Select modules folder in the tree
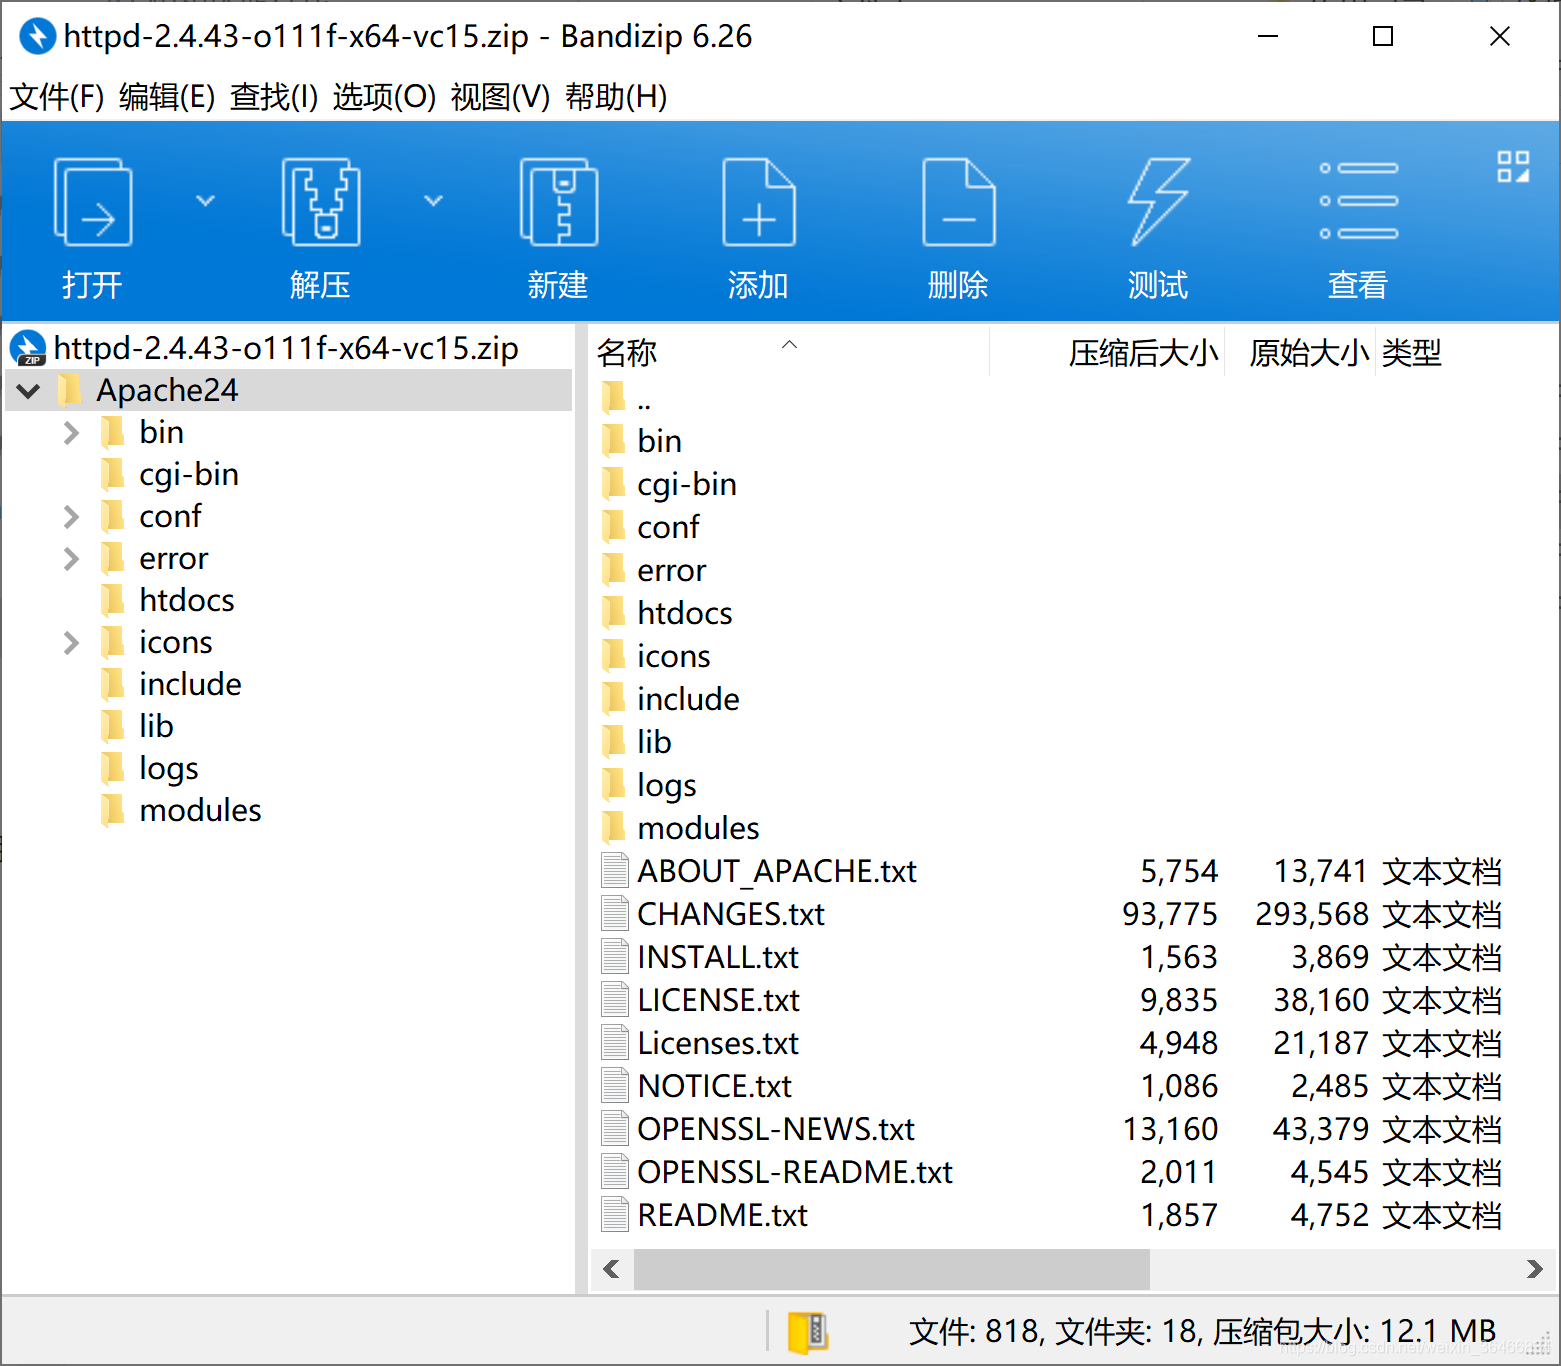 pos(200,810)
